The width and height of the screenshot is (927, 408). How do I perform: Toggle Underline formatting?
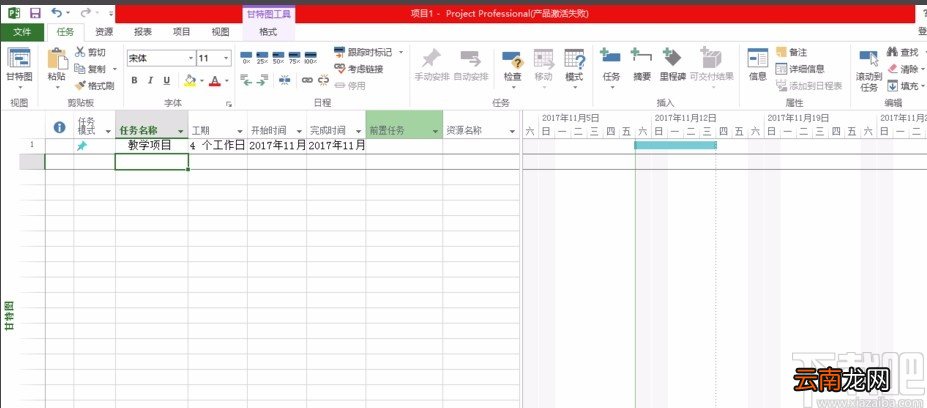click(x=167, y=80)
